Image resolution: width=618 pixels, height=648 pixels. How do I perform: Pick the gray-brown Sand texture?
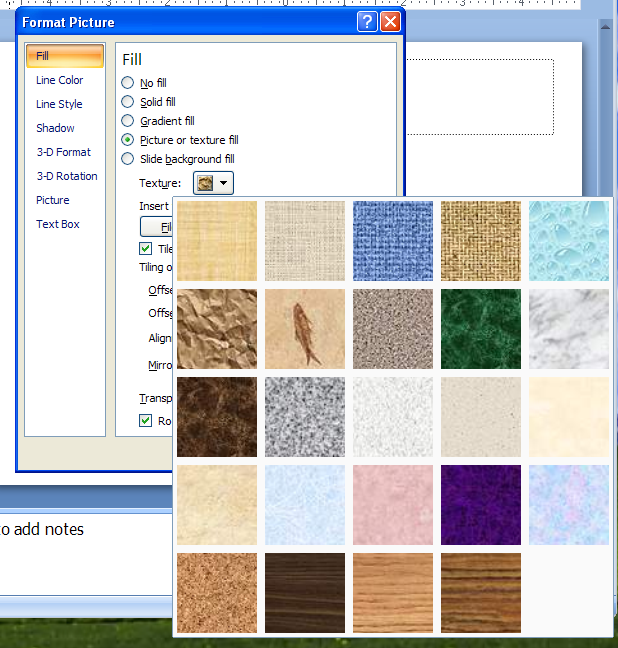coord(393,329)
